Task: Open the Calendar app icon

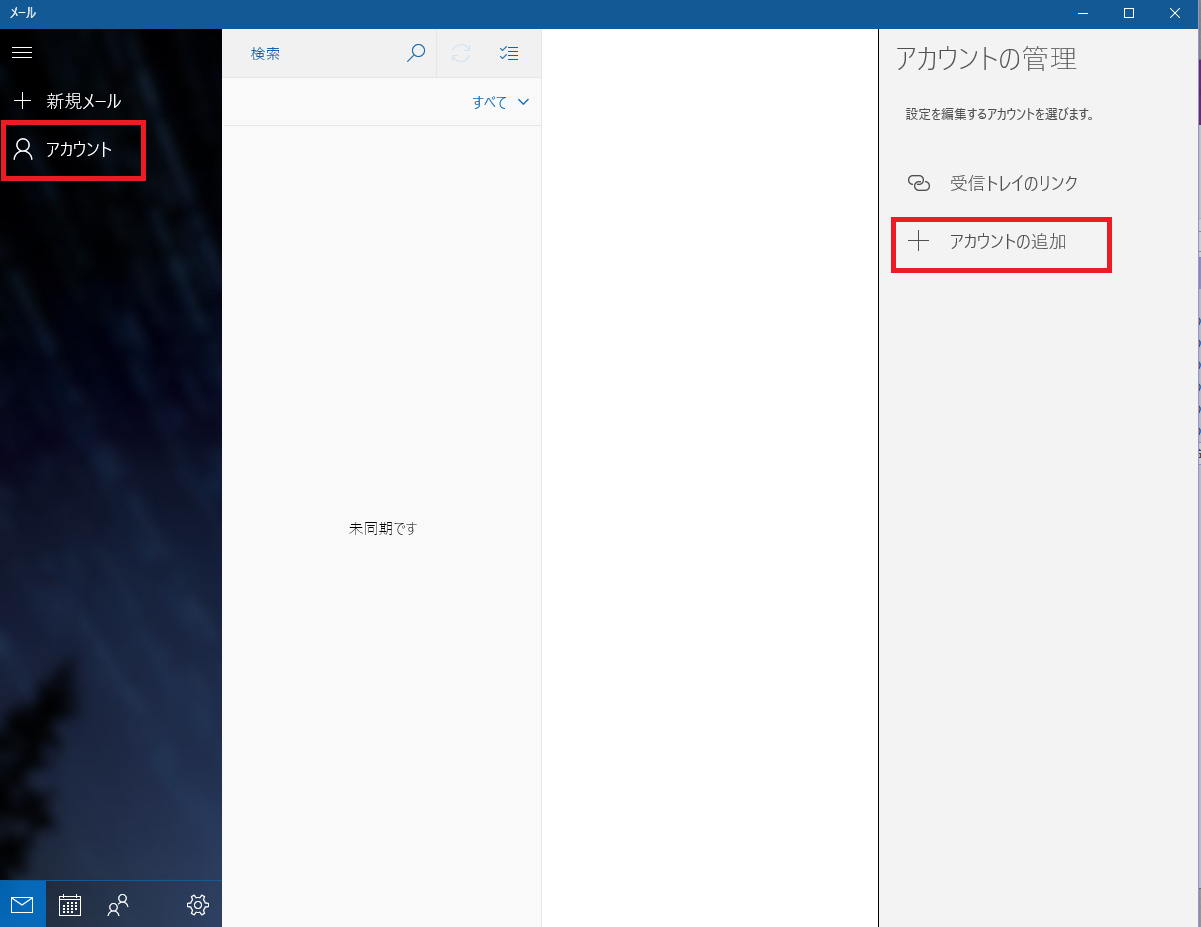Action: click(70, 905)
